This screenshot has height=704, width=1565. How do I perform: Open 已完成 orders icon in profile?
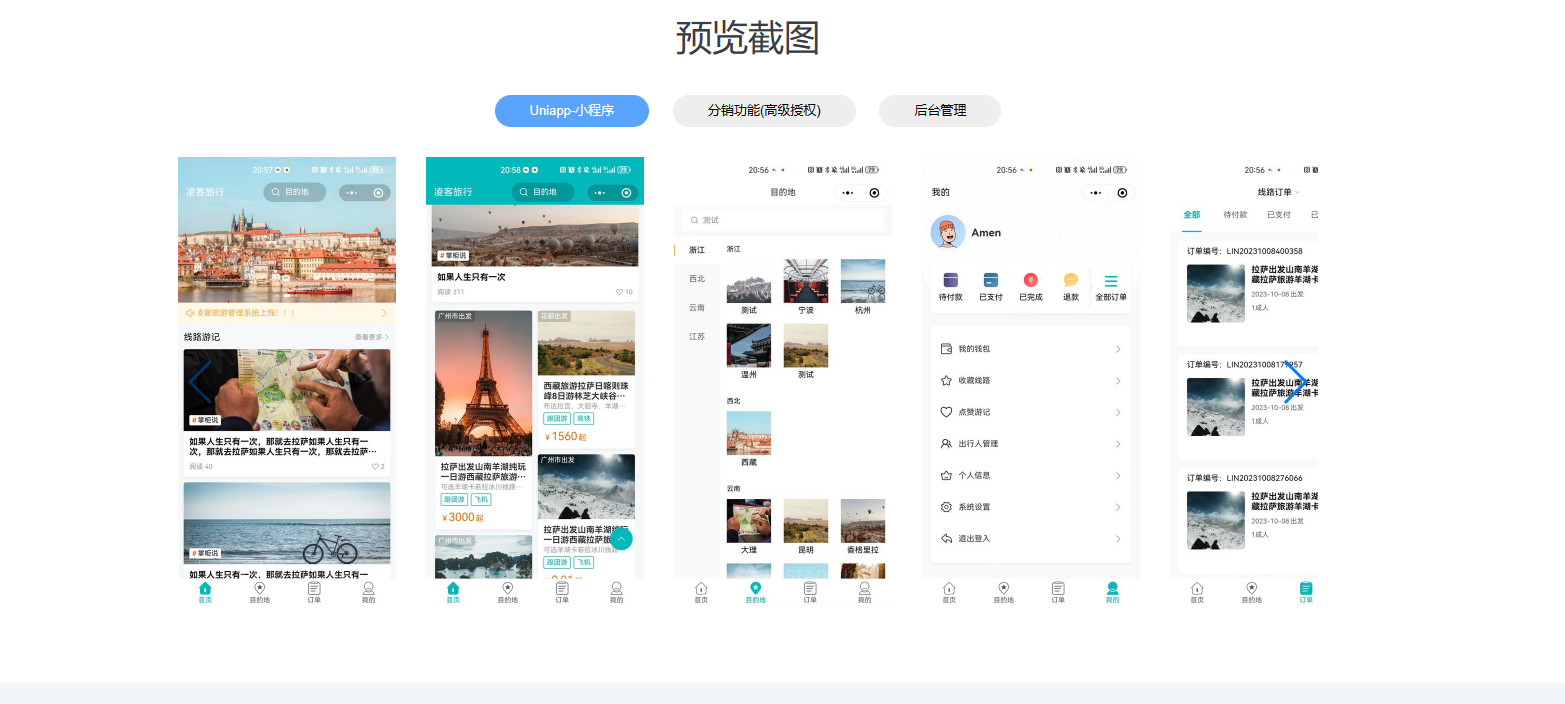tap(1031, 281)
